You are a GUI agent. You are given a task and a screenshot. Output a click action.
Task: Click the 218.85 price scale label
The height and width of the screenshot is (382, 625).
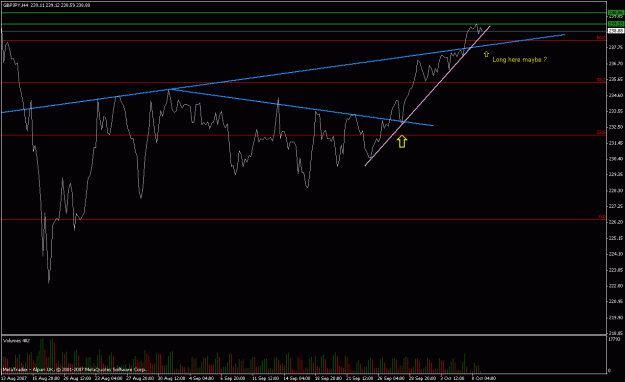[x=616, y=333]
